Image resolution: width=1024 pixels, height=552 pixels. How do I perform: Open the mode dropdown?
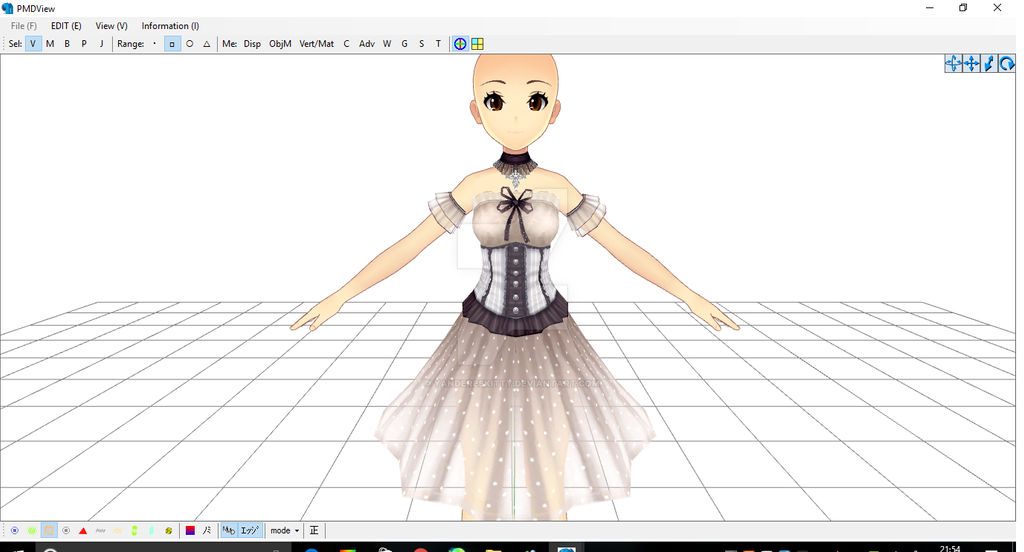[x=285, y=530]
